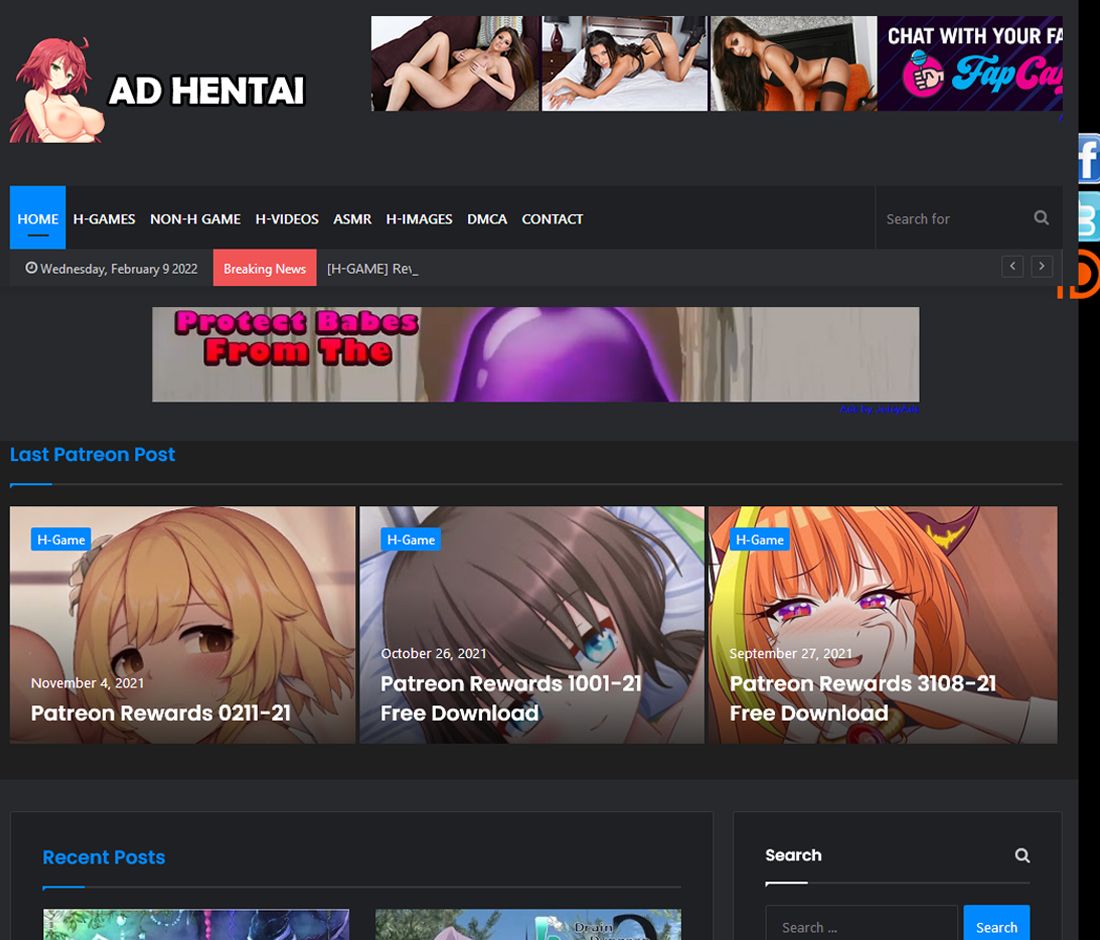Toggle the H-Game label on the November post
The height and width of the screenshot is (940, 1100).
coord(60,539)
